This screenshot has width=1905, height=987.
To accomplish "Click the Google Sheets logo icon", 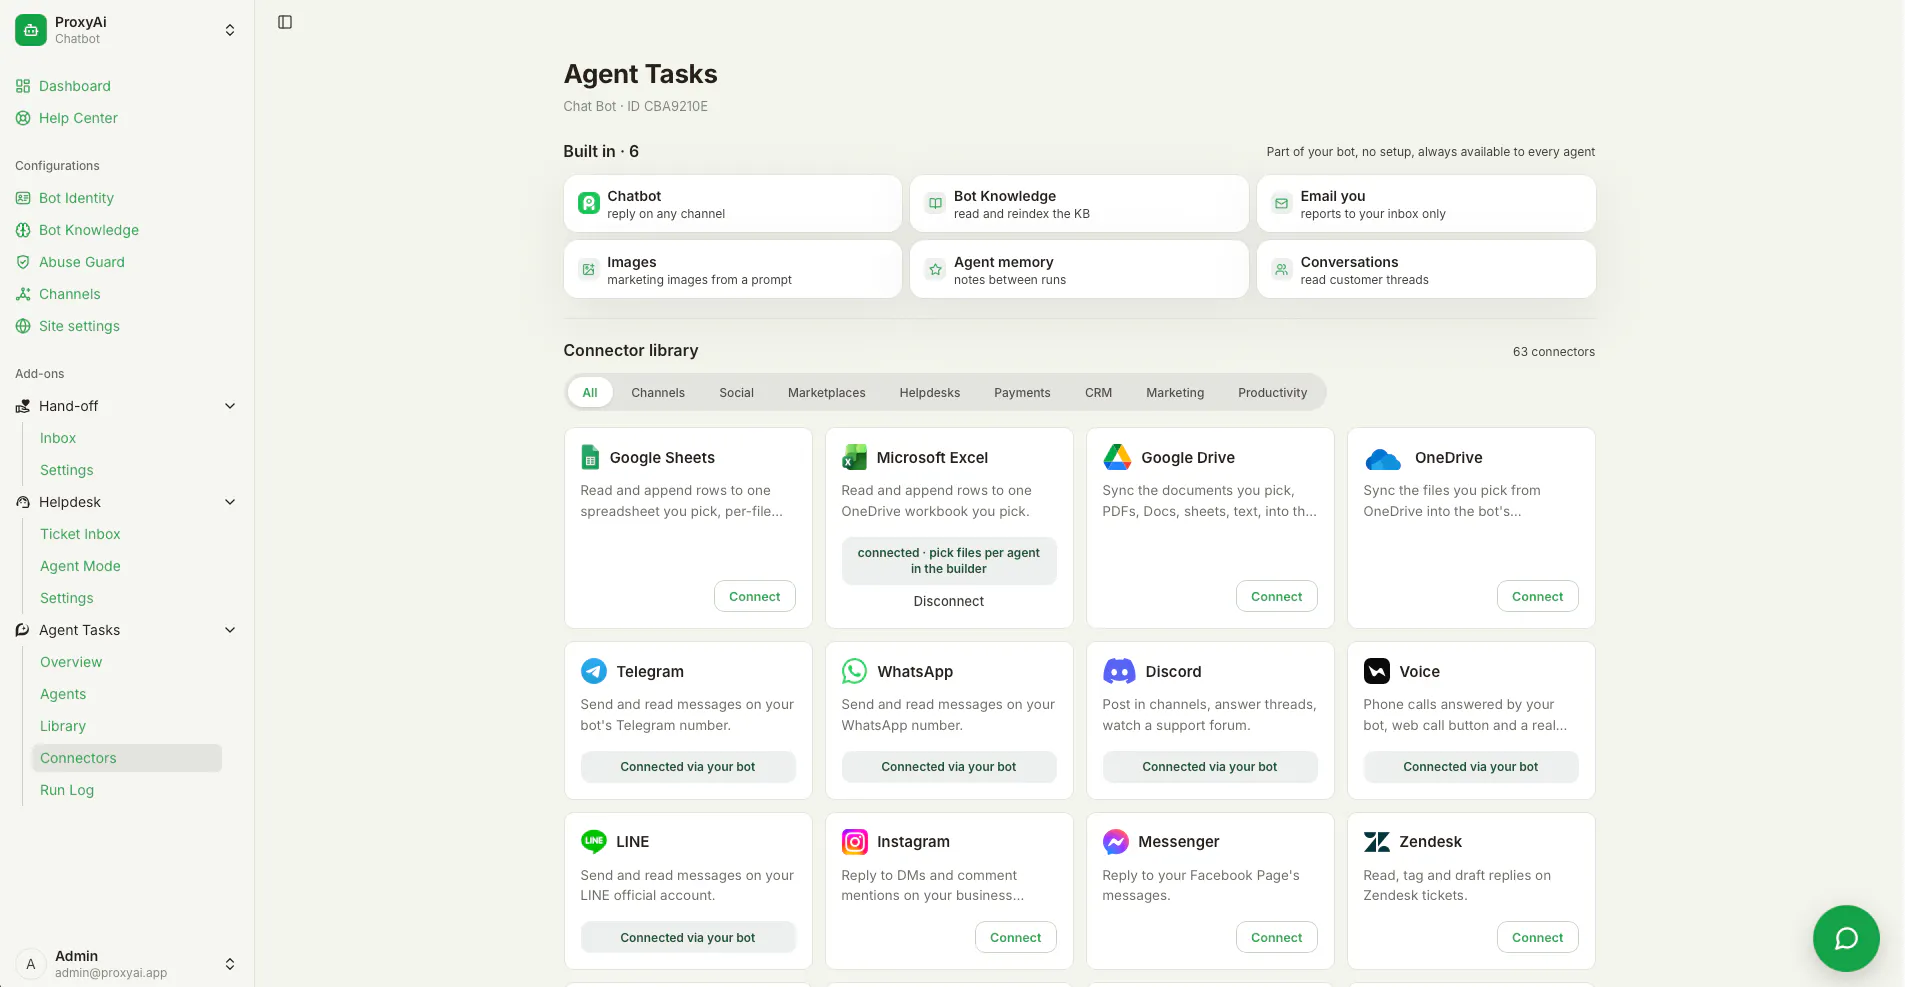I will [x=590, y=457].
